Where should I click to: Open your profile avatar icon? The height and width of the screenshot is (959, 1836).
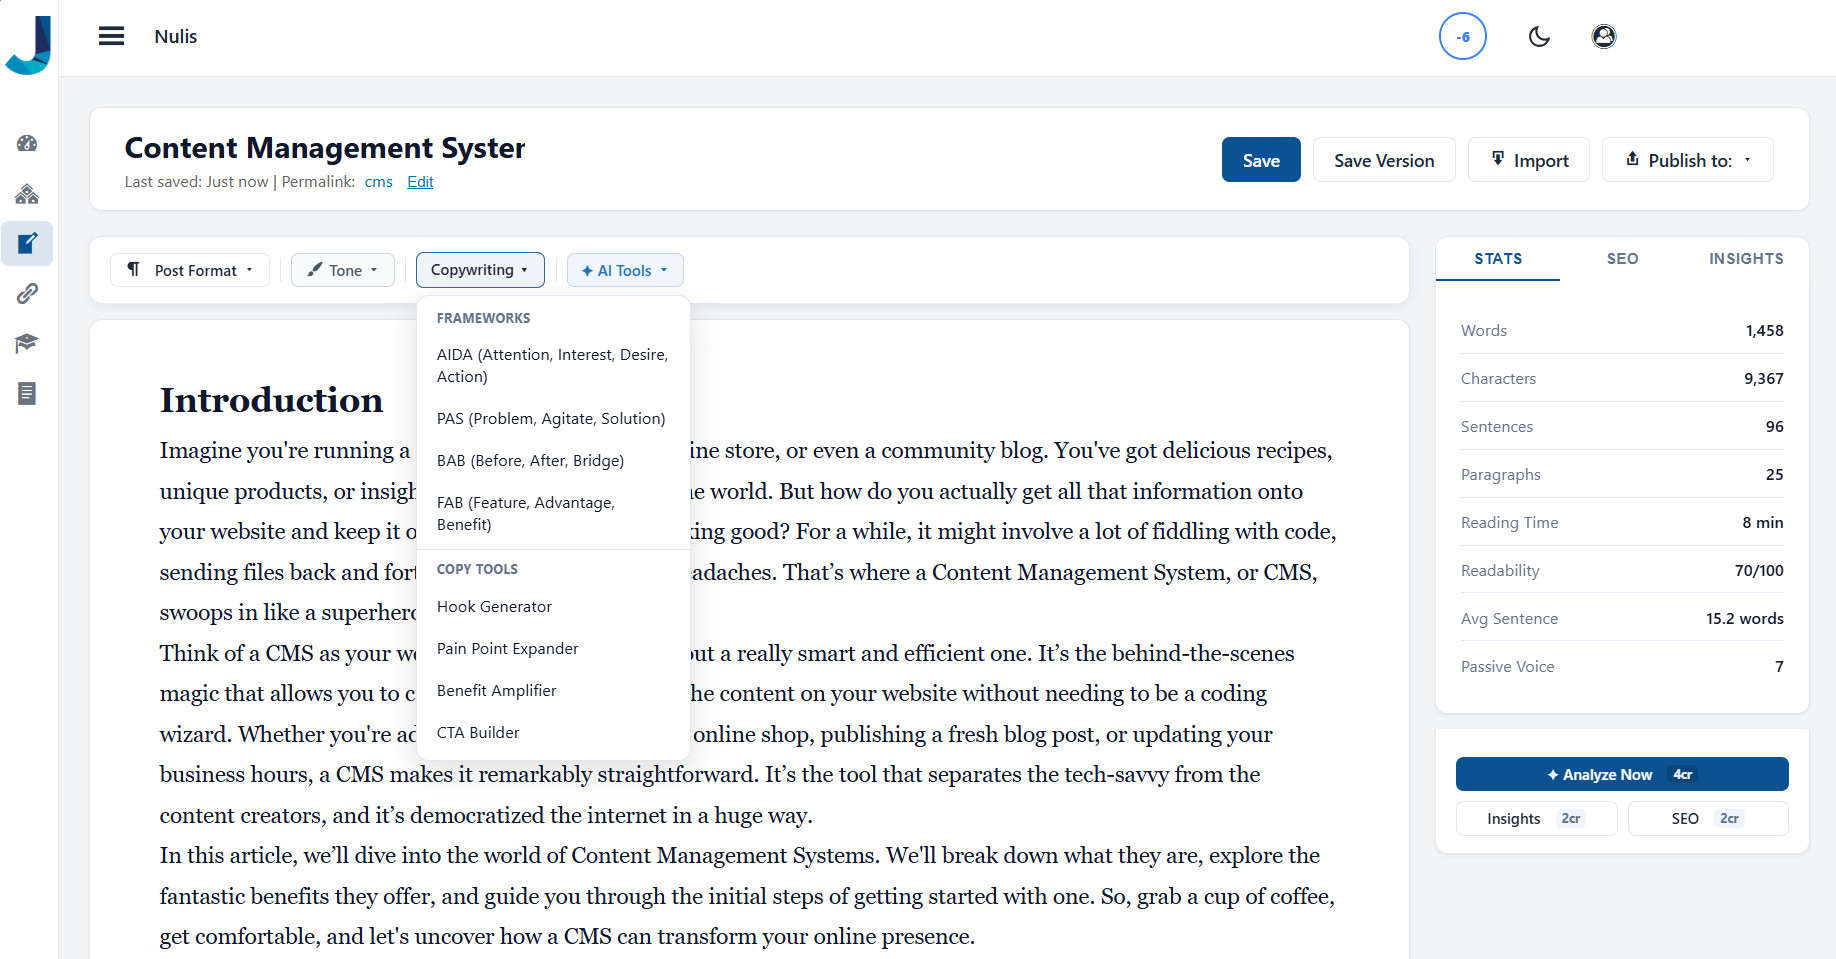[x=1604, y=36]
